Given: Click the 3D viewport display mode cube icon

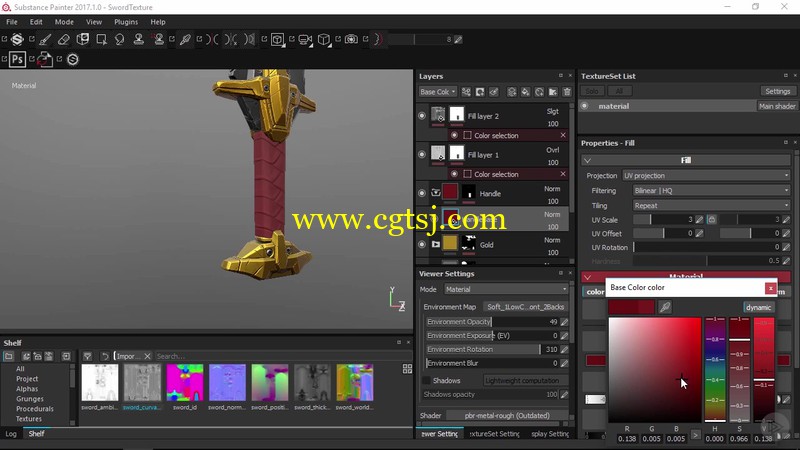Looking at the screenshot, I should (x=278, y=39).
